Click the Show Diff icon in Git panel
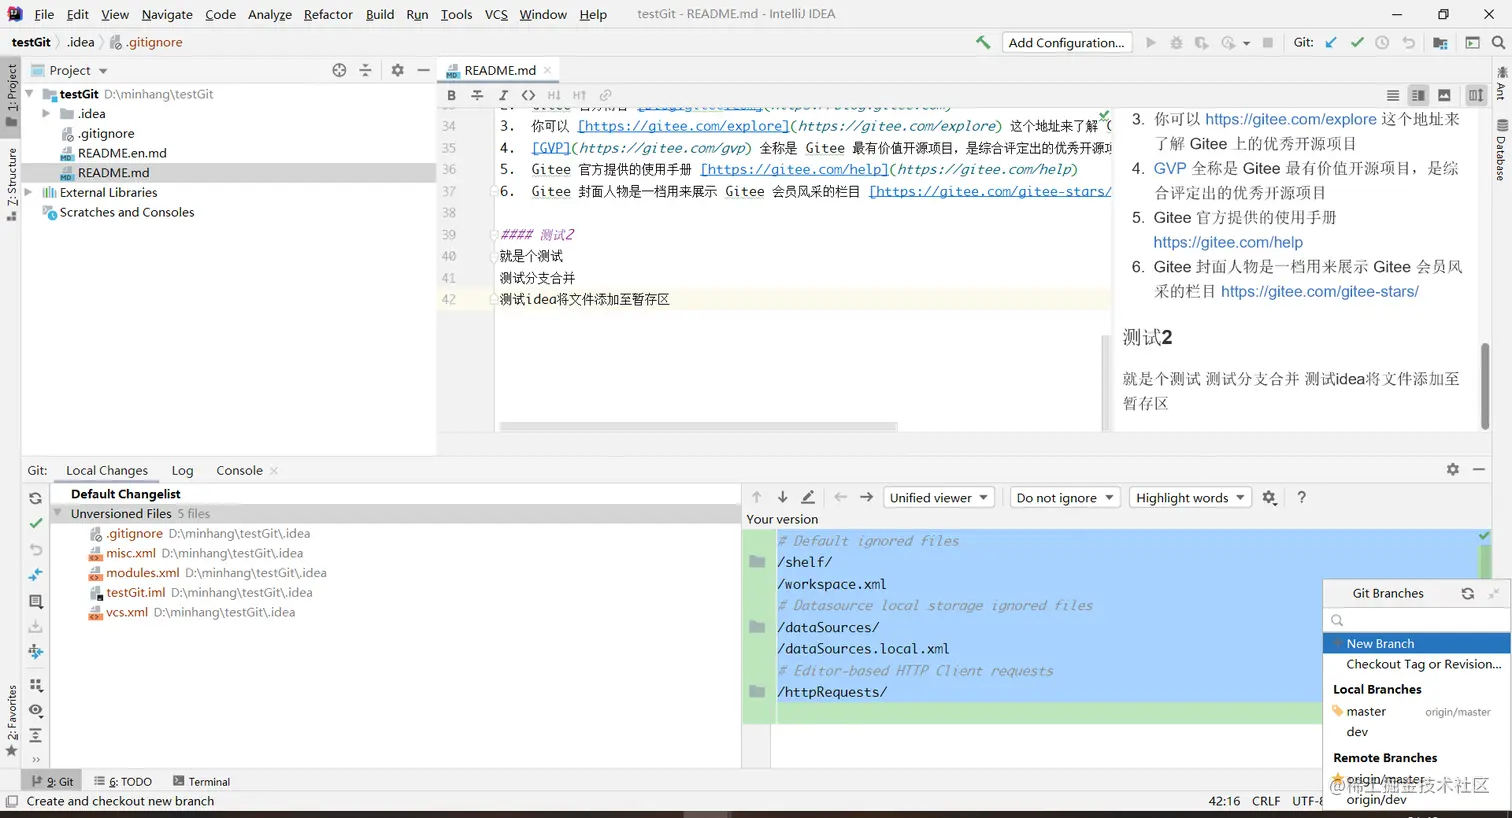Image resolution: width=1512 pixels, height=818 pixels. 35,575
